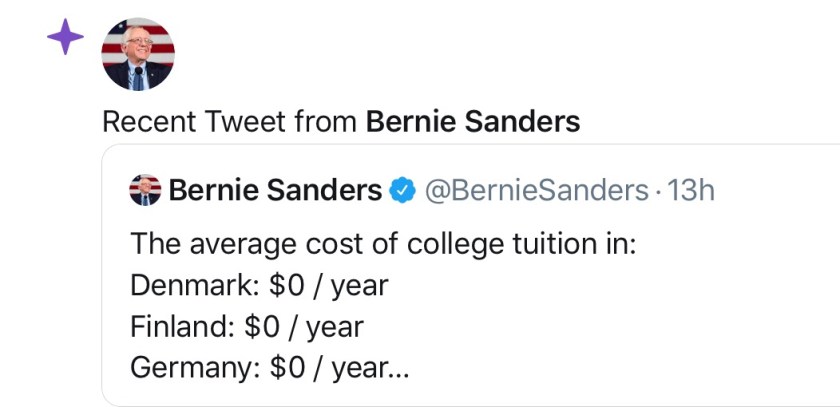The width and height of the screenshot is (840, 407).
Task: Open the tweet author name "Bernie Sanders" in the card
Action: point(275,190)
